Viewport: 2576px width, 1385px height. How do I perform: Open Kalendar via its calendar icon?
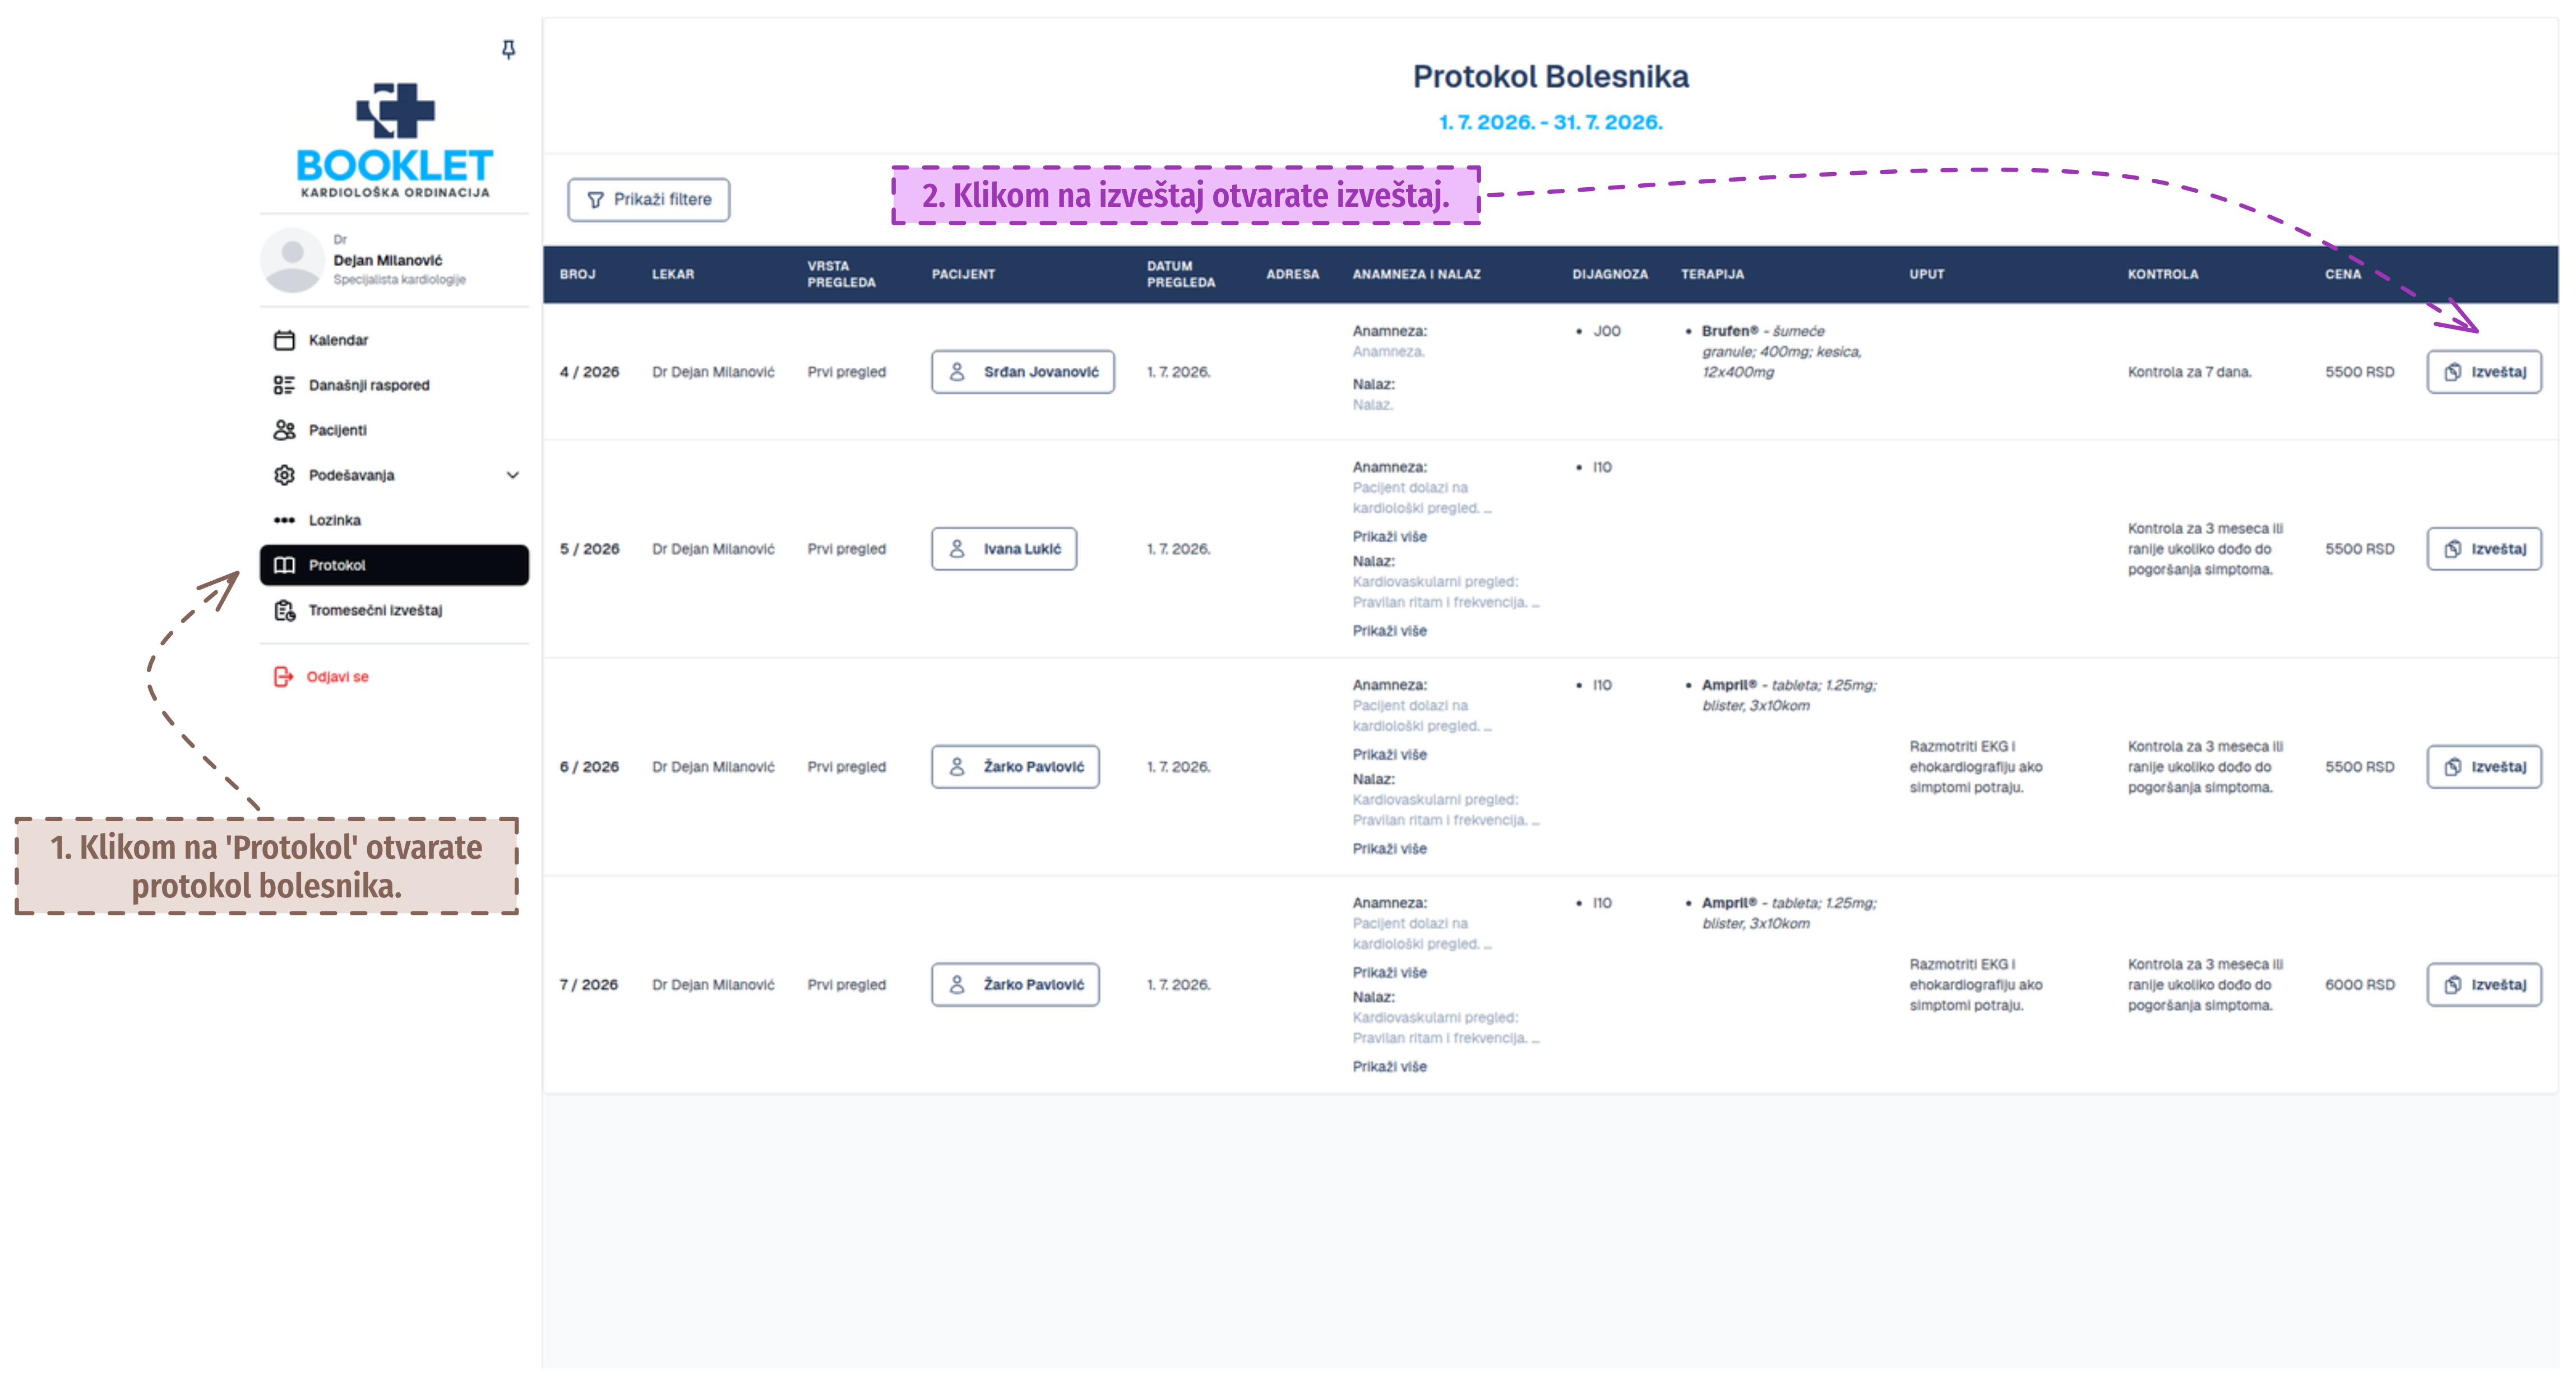pyautogui.click(x=284, y=340)
